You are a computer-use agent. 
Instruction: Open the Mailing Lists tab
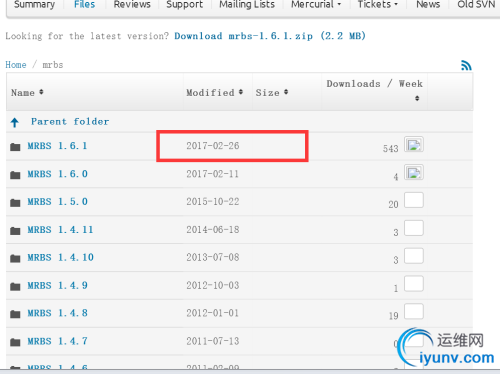[x=247, y=4]
